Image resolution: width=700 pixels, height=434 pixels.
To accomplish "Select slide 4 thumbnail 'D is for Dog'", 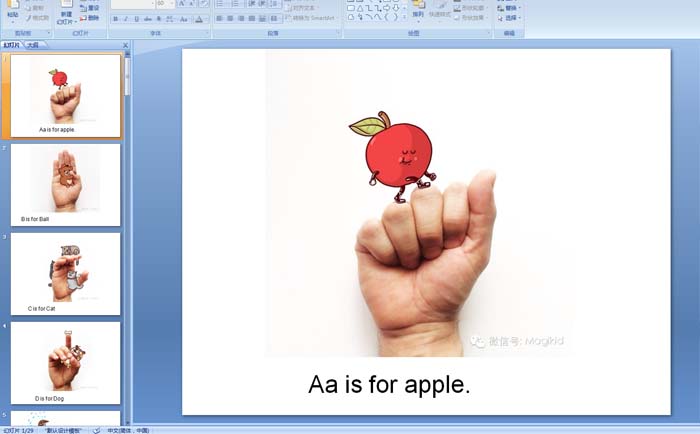I will [65, 363].
